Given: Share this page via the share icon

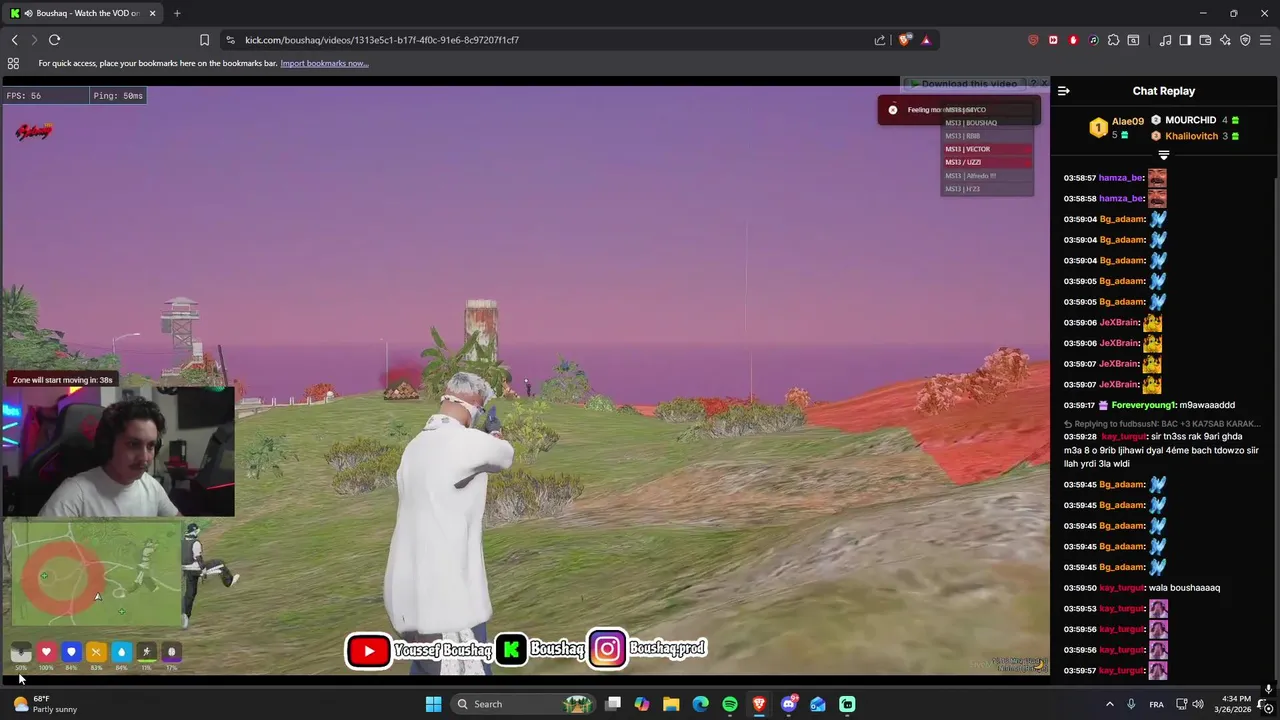Looking at the screenshot, I should (x=880, y=40).
